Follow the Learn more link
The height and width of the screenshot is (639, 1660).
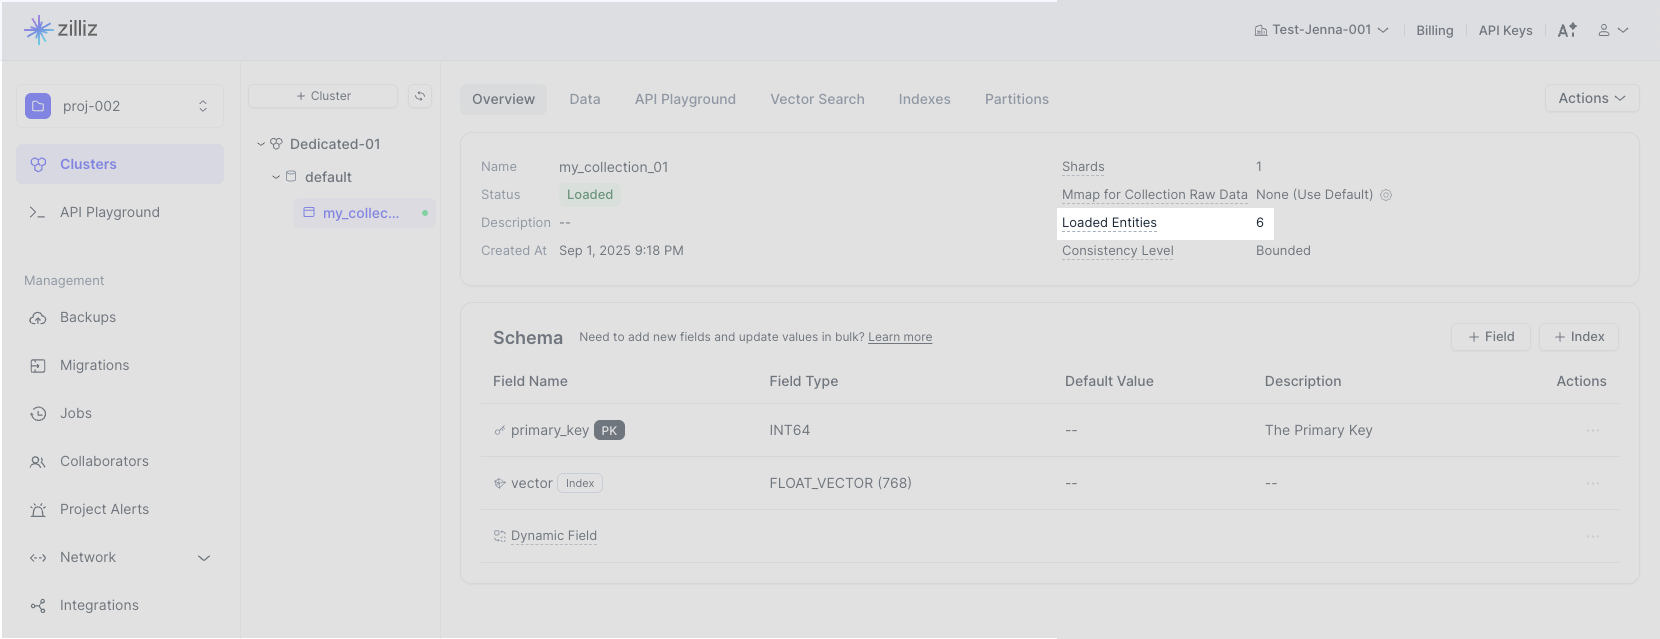[x=899, y=337]
